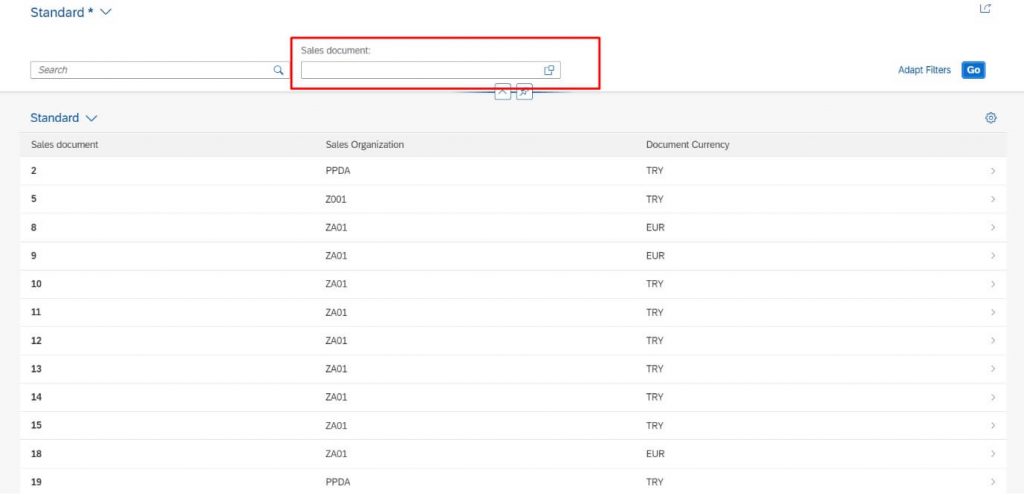The image size is (1024, 495).
Task: Navigate via arrow on sales document 13 row
Action: [993, 369]
